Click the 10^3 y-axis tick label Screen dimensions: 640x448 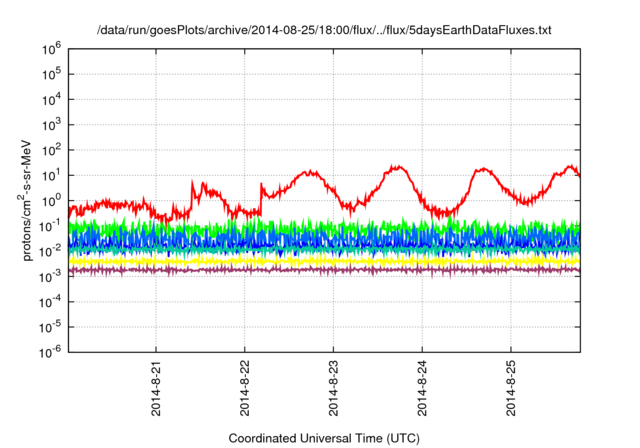(51, 125)
